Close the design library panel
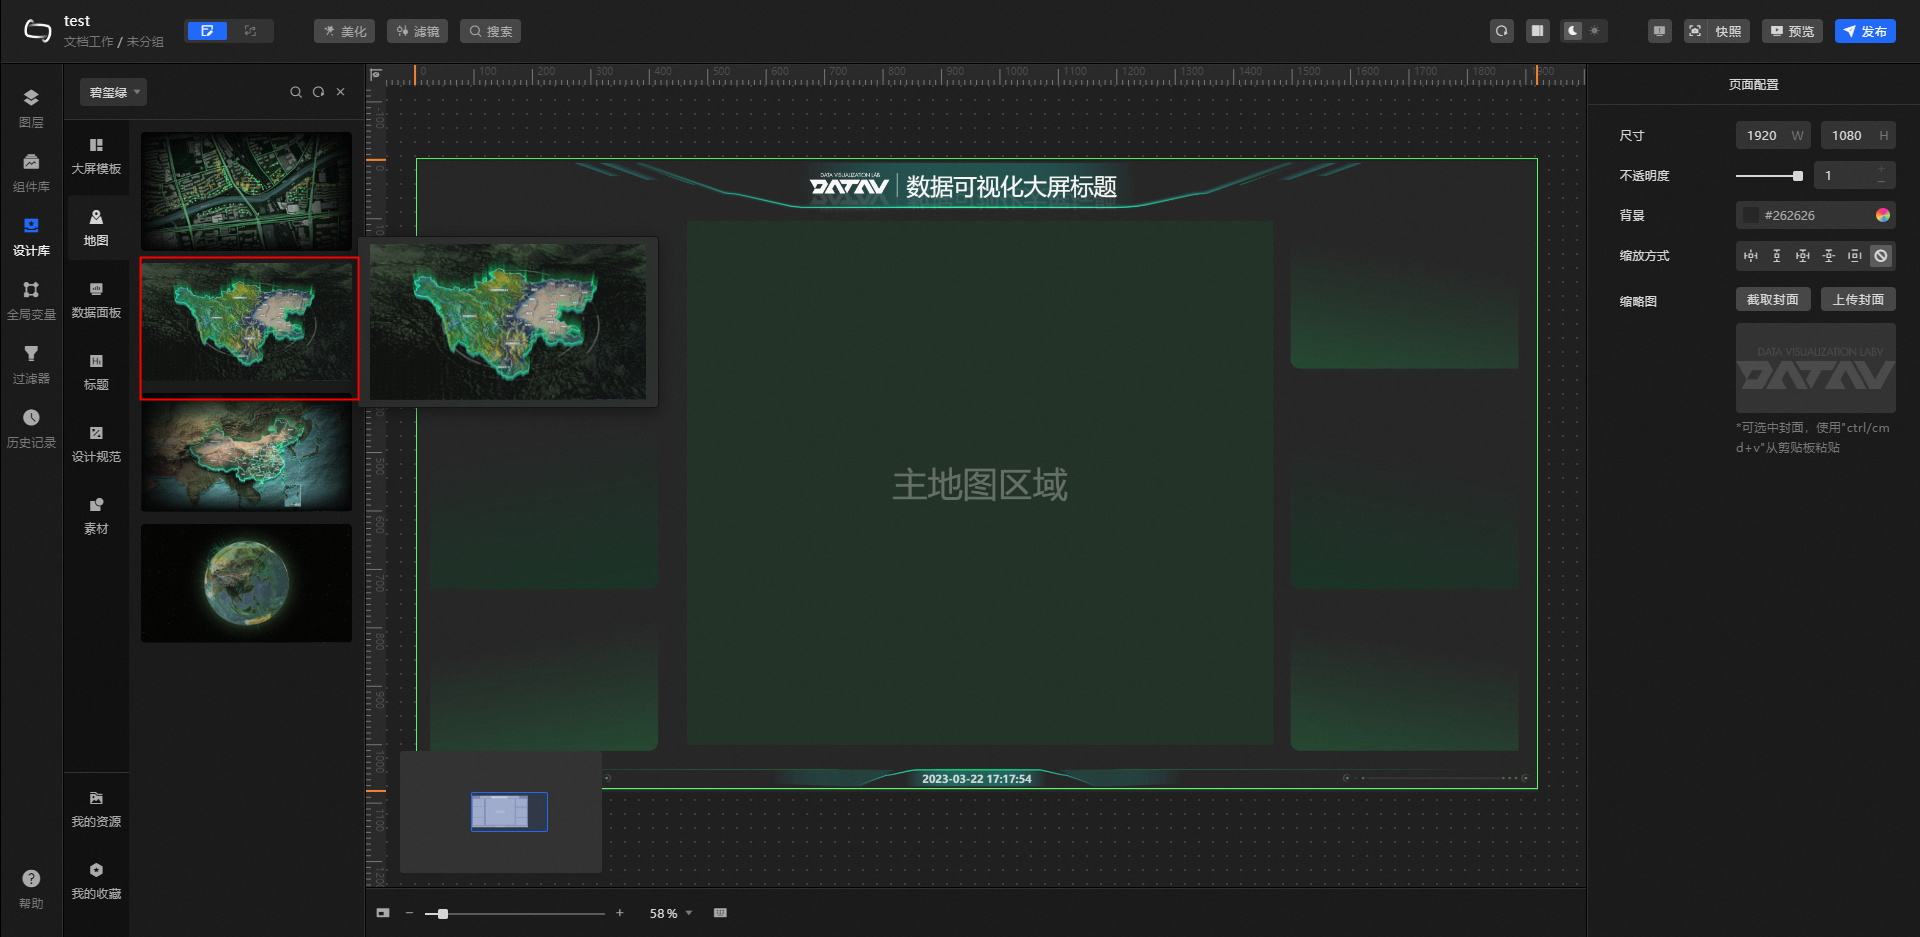This screenshot has width=1920, height=937. (x=341, y=92)
